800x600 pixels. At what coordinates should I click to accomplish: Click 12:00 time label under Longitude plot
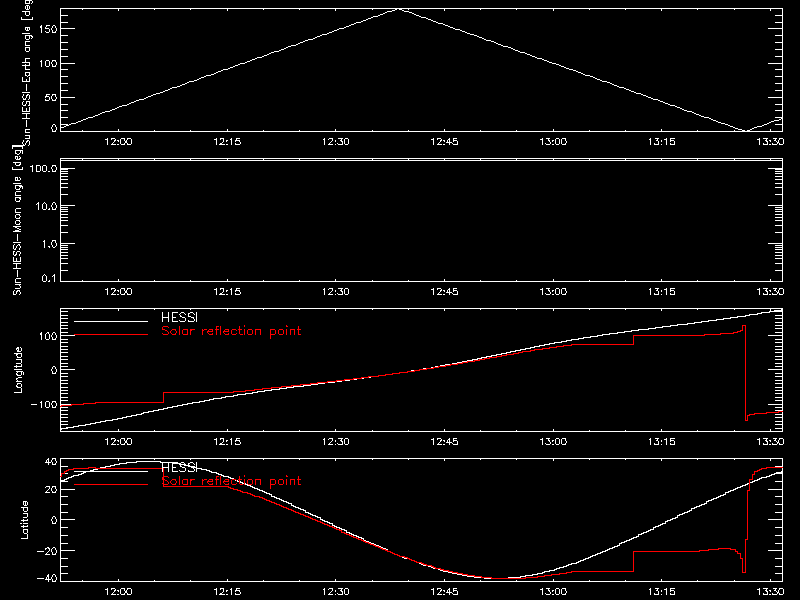pyautogui.click(x=118, y=441)
